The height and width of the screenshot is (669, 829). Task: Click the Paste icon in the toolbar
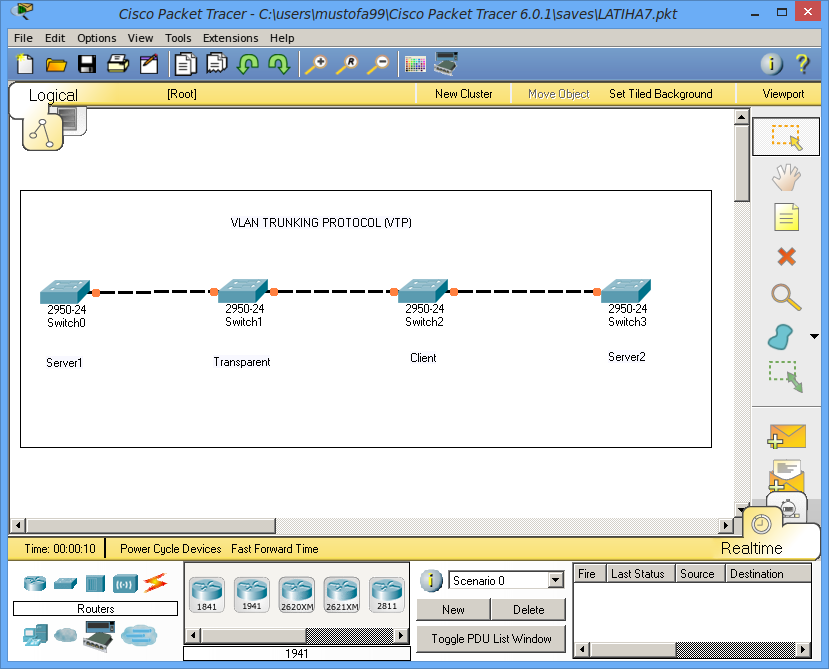point(217,64)
